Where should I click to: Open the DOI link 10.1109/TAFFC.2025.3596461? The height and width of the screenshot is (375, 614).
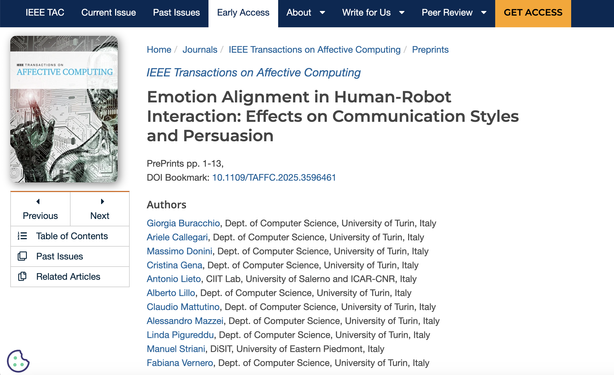(274, 177)
